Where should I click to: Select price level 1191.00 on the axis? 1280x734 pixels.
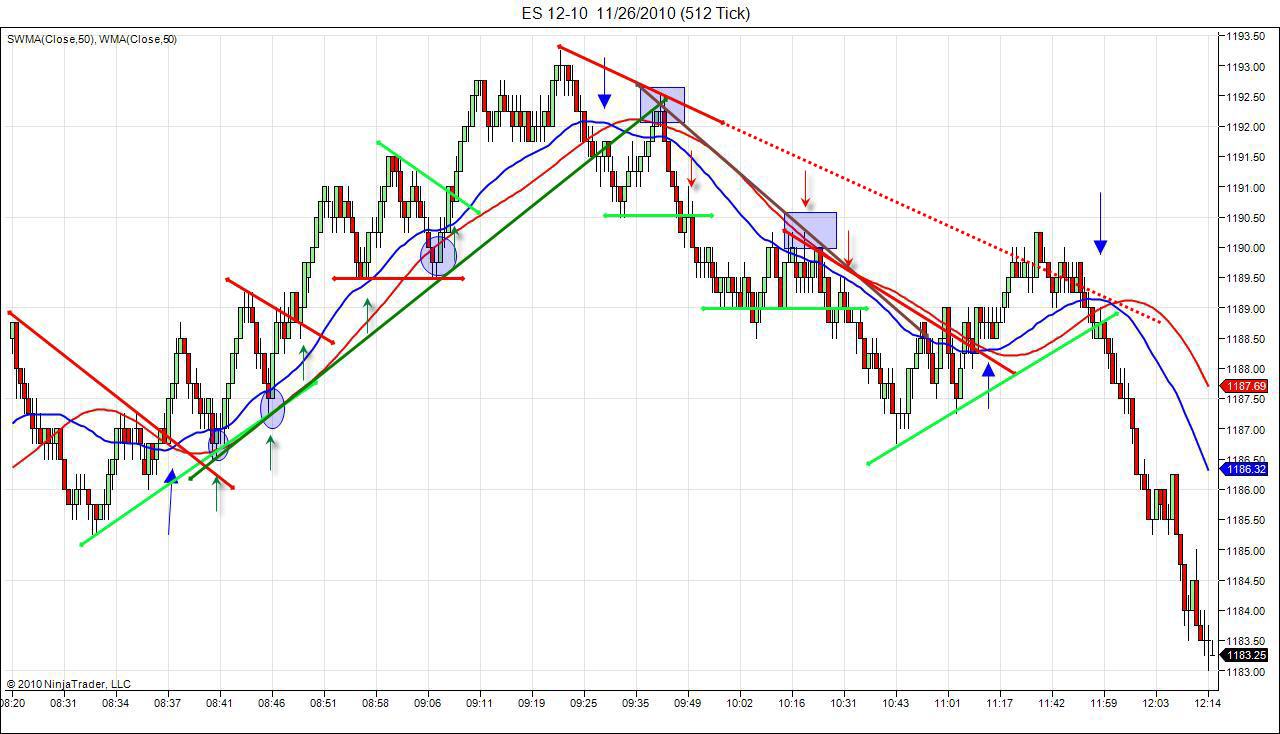point(1246,188)
